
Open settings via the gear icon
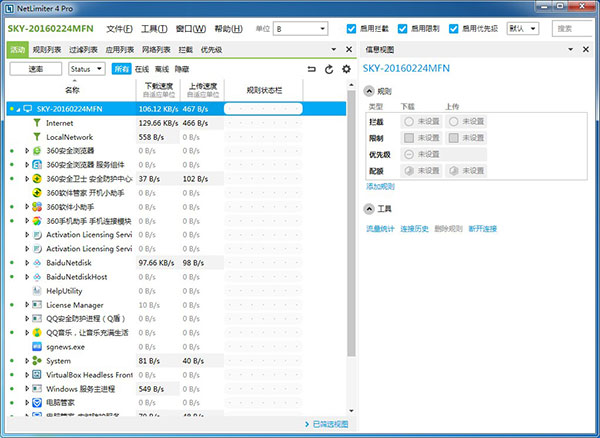tap(346, 69)
